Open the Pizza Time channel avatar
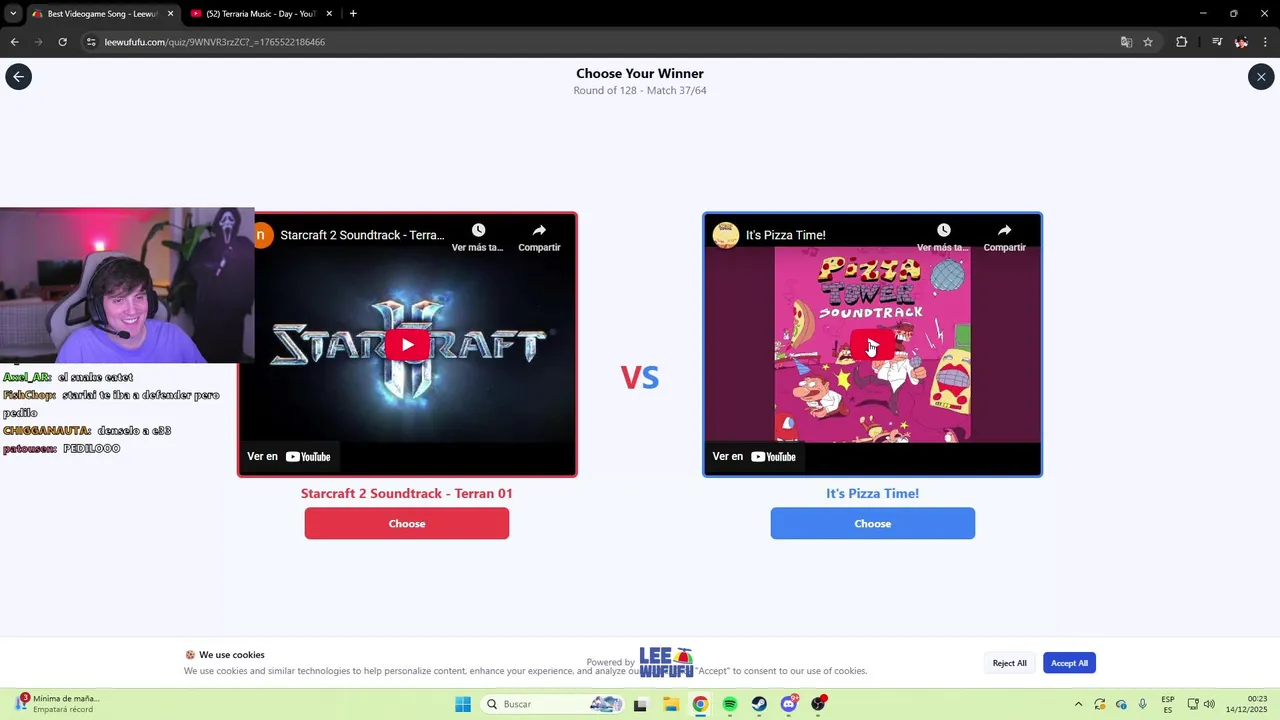Viewport: 1280px width, 720px height. click(x=726, y=235)
